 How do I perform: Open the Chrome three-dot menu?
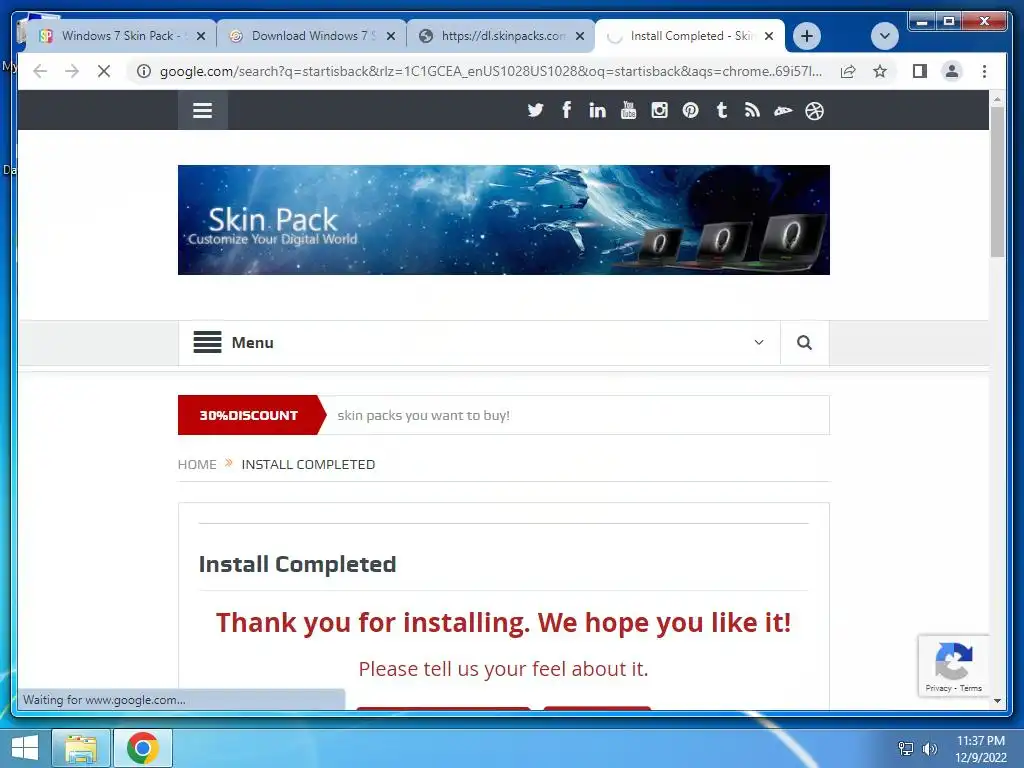pos(984,71)
